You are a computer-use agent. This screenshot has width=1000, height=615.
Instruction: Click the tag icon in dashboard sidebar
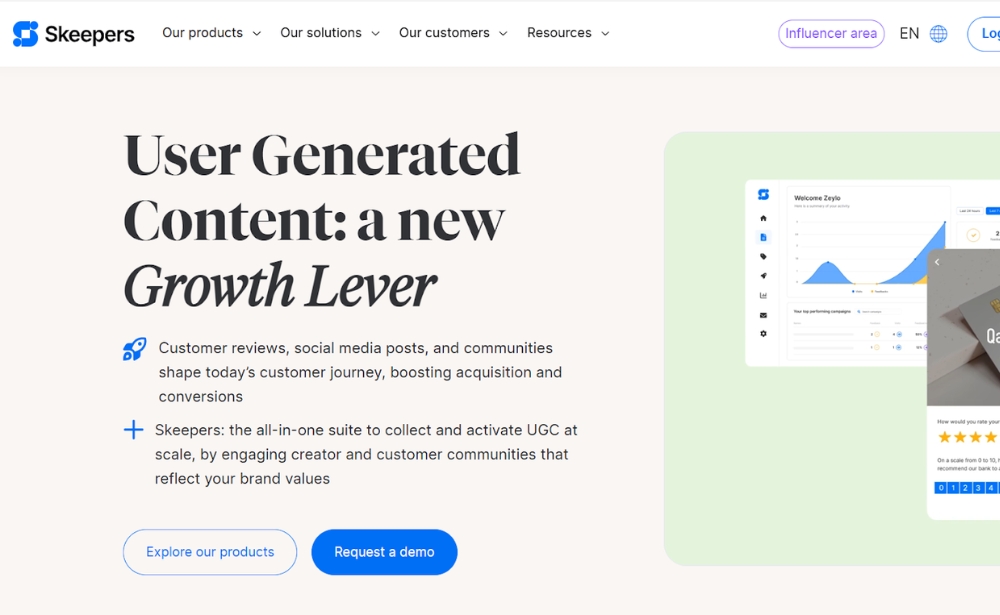763,257
